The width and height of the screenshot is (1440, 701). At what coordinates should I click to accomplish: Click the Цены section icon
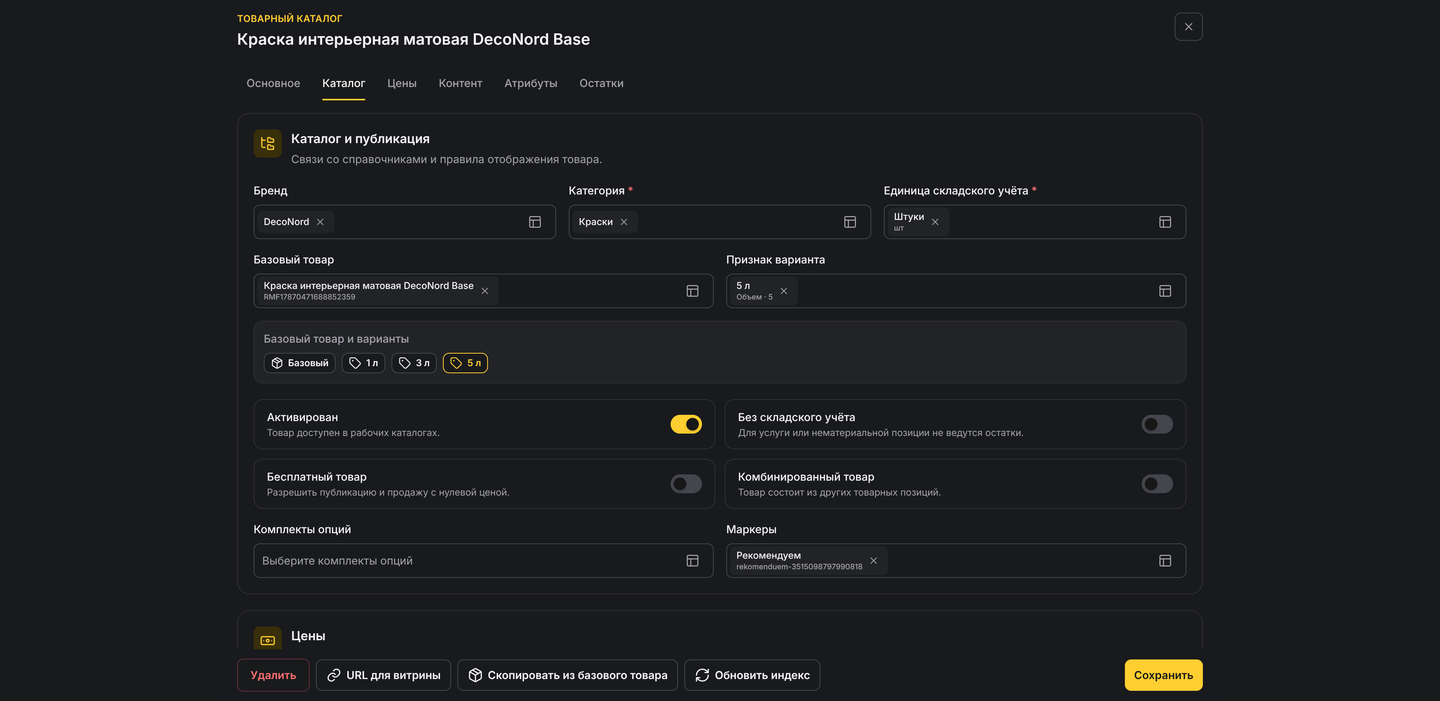pos(267,639)
